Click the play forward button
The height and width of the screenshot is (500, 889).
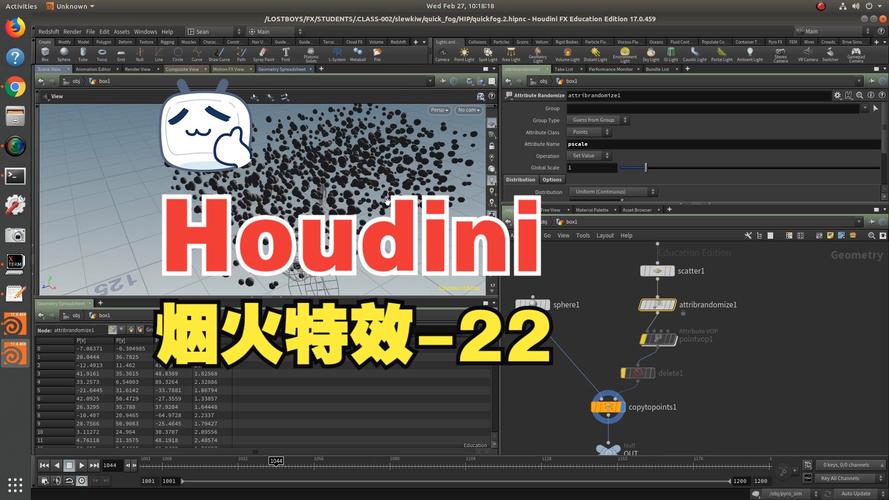coord(82,465)
